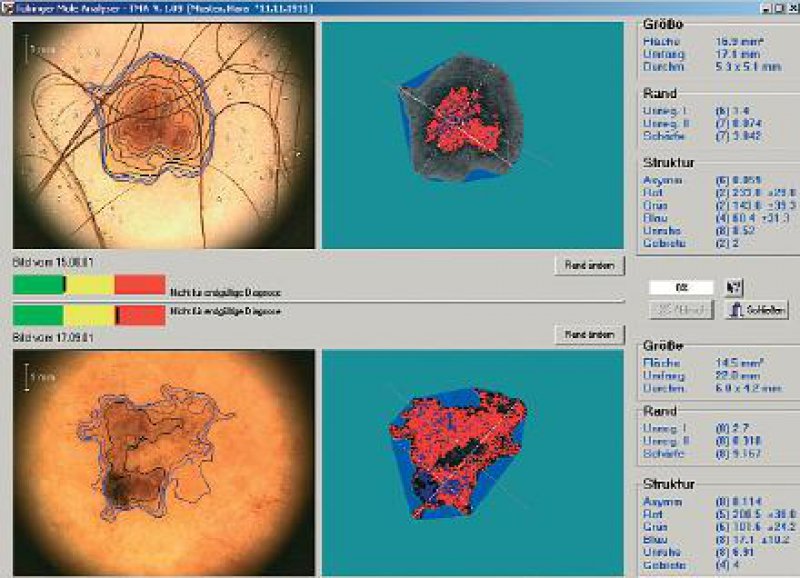Click the lower risk bar with marker near red
This screenshot has height=578, width=800.
point(89,316)
